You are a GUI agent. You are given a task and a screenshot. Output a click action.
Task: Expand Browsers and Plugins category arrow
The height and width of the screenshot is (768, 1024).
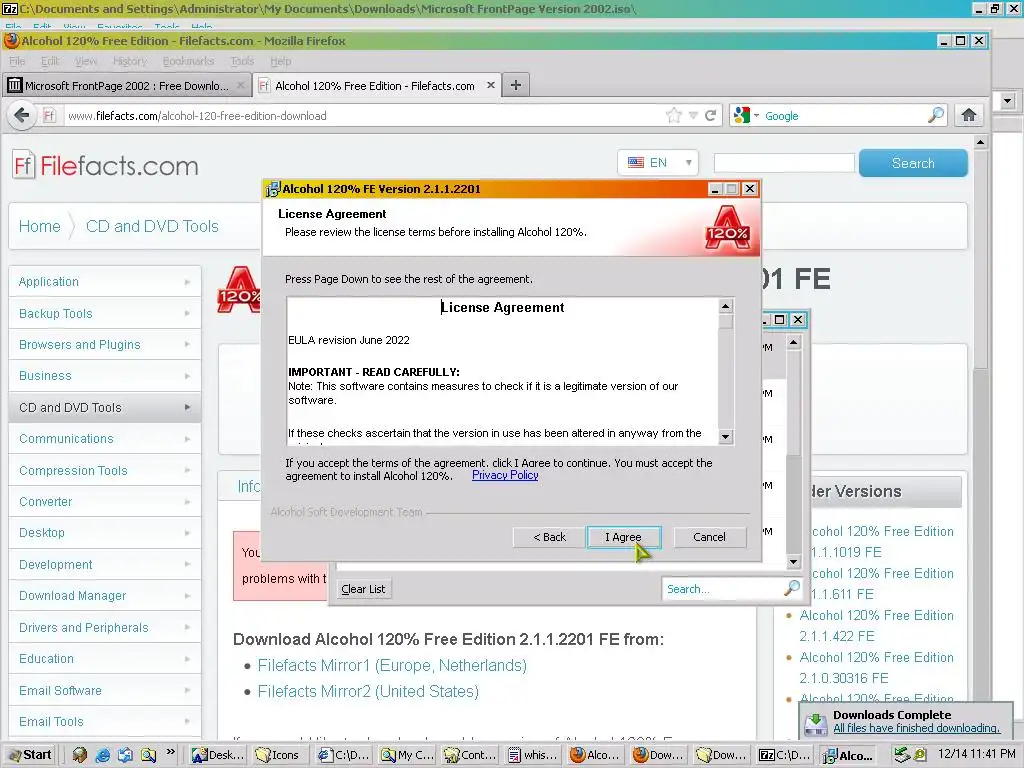click(x=187, y=345)
